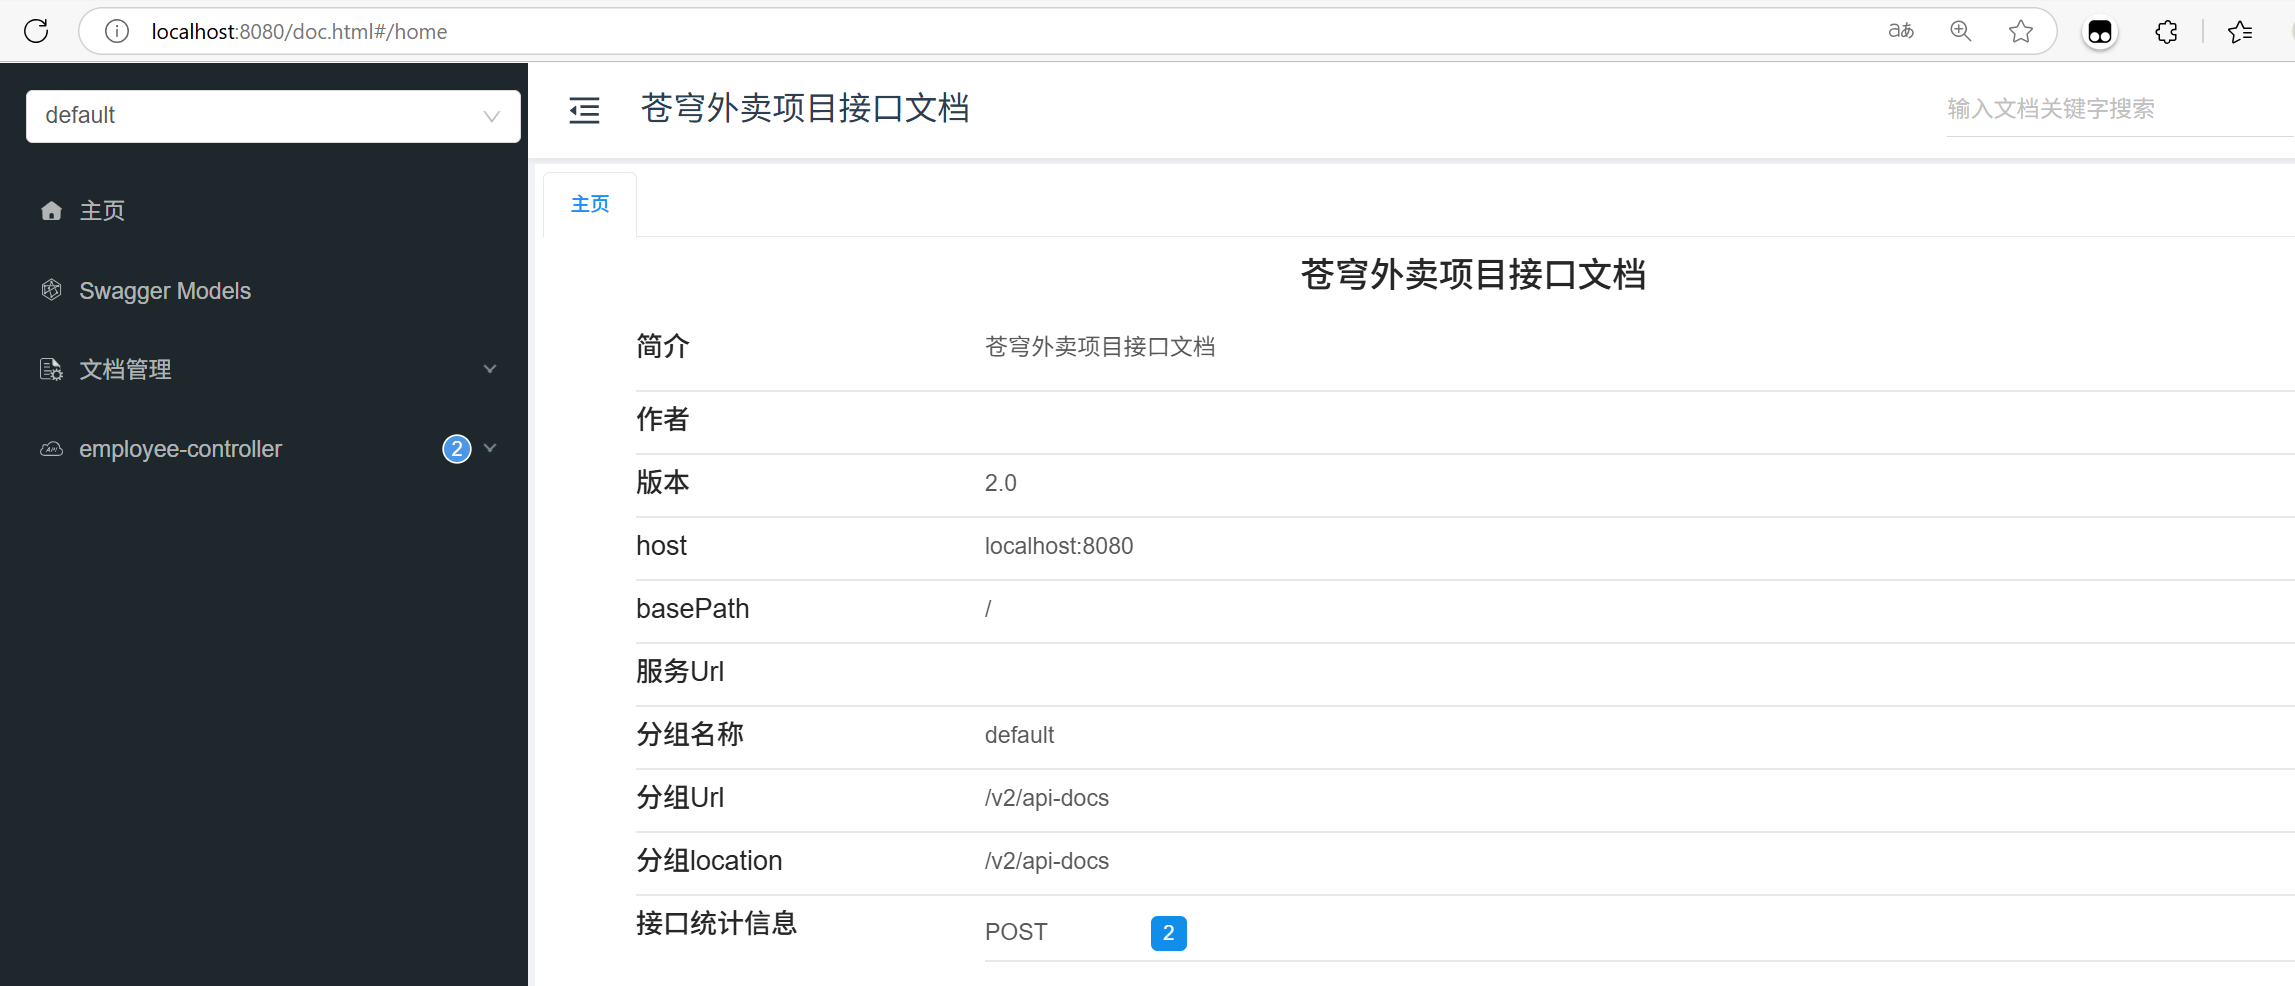
Task: Click the 分组Url value /v2/api-docs
Action: 1047,798
